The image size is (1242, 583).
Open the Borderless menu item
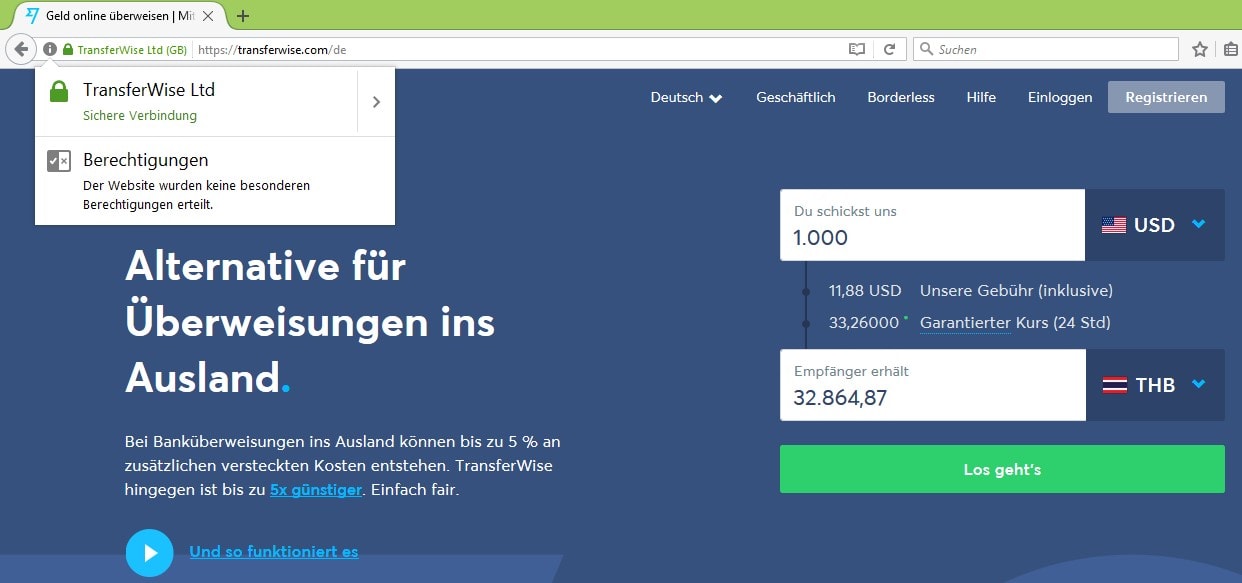pos(901,97)
